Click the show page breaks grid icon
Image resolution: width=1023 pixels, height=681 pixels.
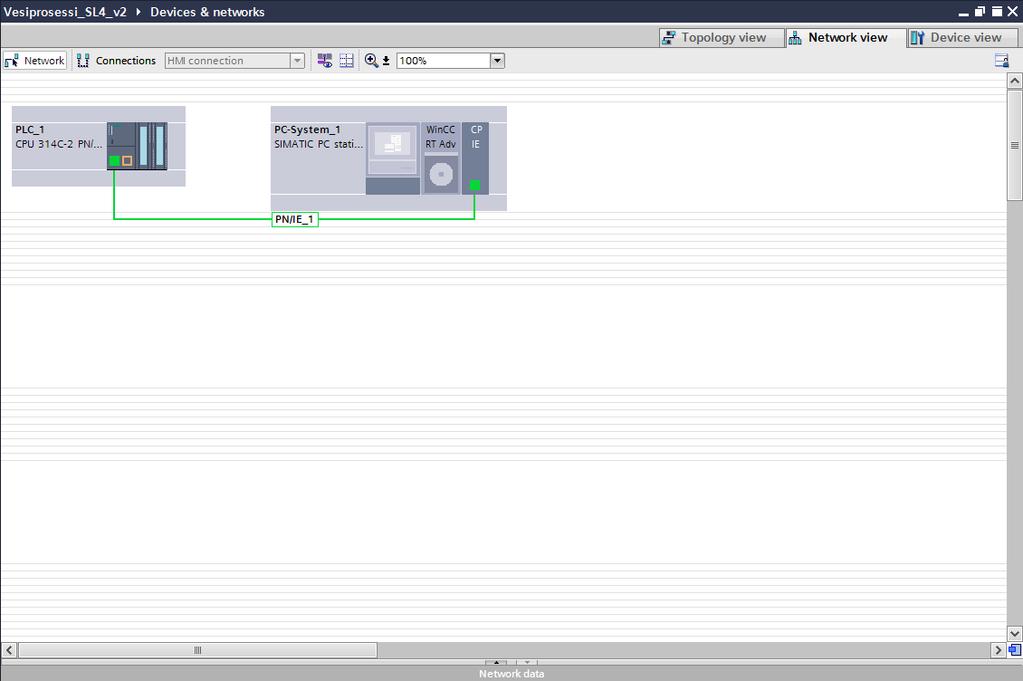pyautogui.click(x=346, y=61)
